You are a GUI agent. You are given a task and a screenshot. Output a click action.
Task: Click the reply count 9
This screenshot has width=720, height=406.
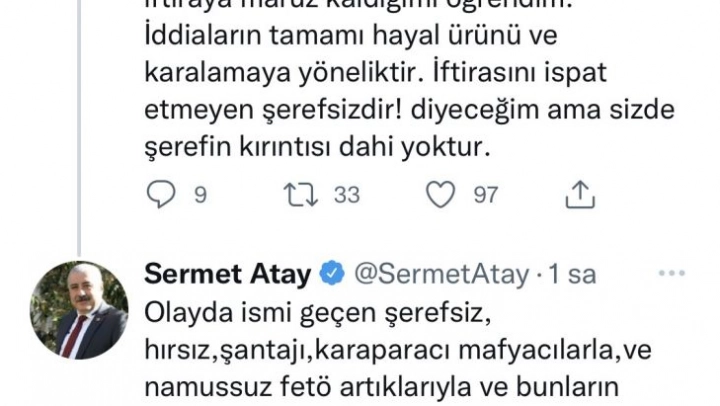click(x=200, y=195)
